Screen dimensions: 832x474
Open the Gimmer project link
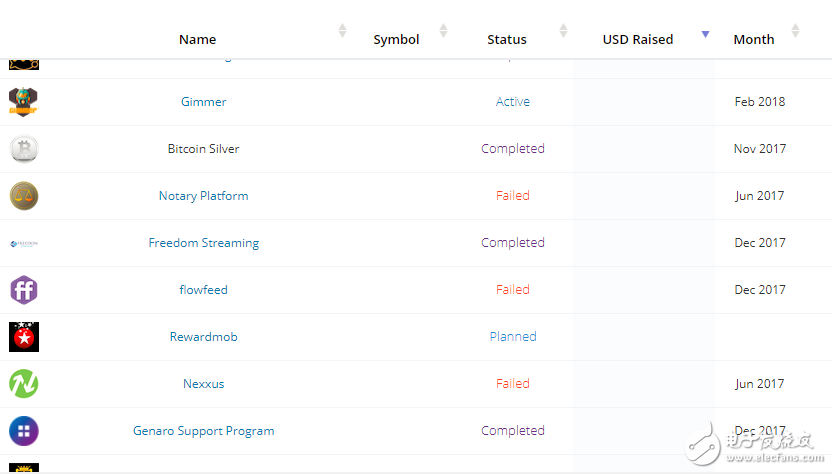pos(203,102)
